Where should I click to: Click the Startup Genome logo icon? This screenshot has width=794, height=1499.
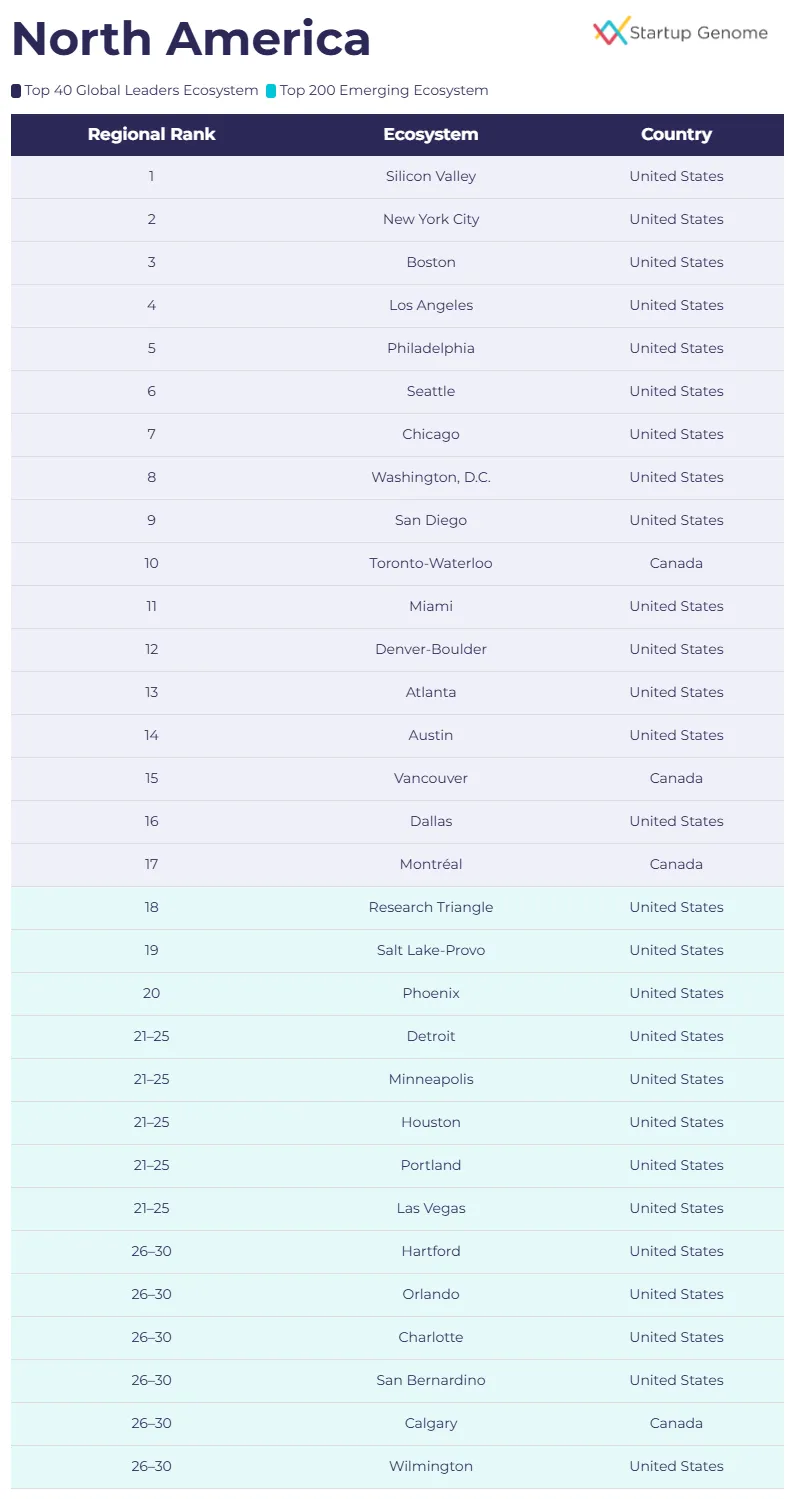click(611, 31)
